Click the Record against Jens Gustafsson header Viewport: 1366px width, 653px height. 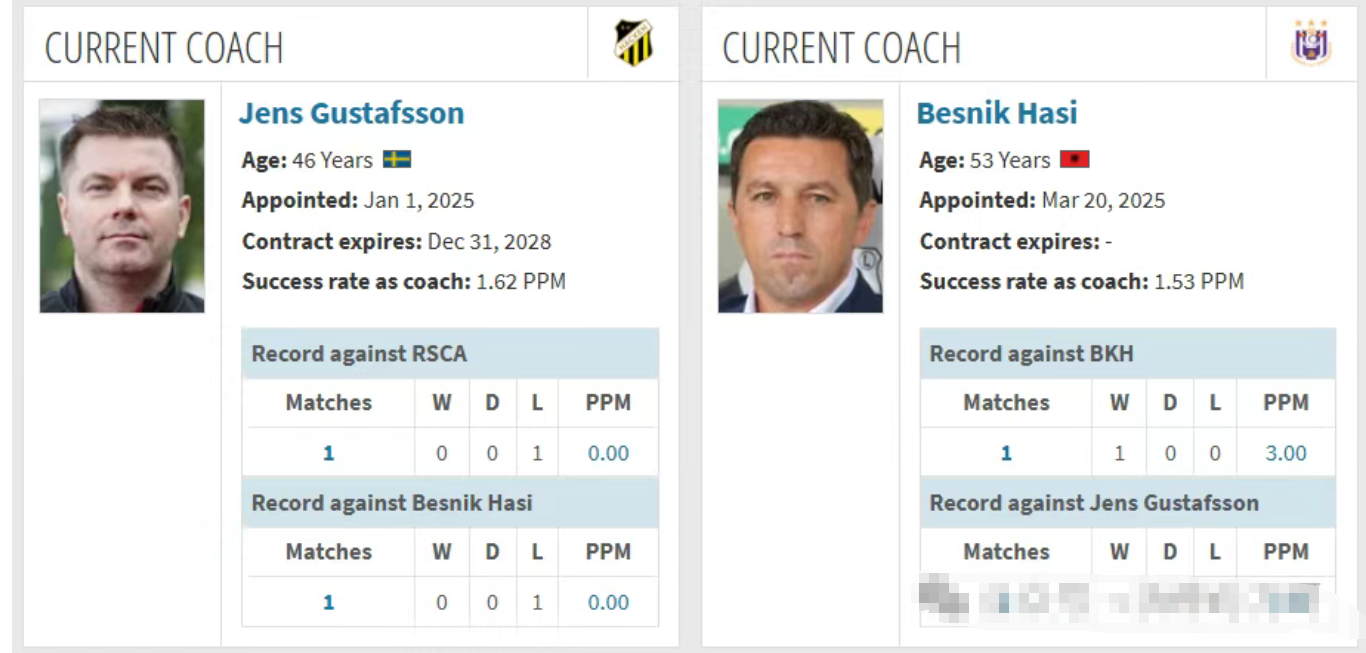1094,503
